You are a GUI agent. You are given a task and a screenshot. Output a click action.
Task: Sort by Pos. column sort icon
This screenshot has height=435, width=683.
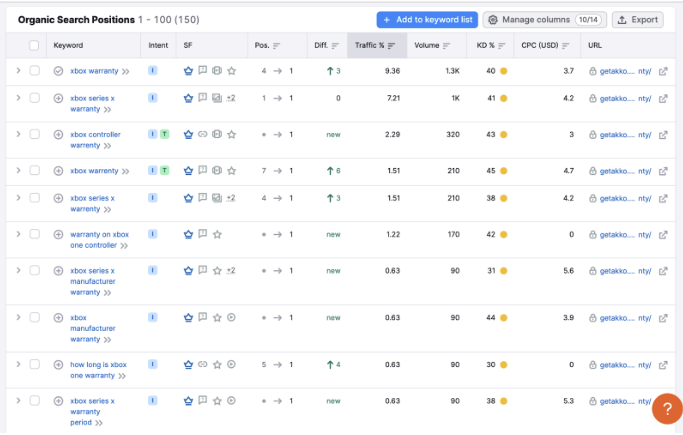point(277,45)
